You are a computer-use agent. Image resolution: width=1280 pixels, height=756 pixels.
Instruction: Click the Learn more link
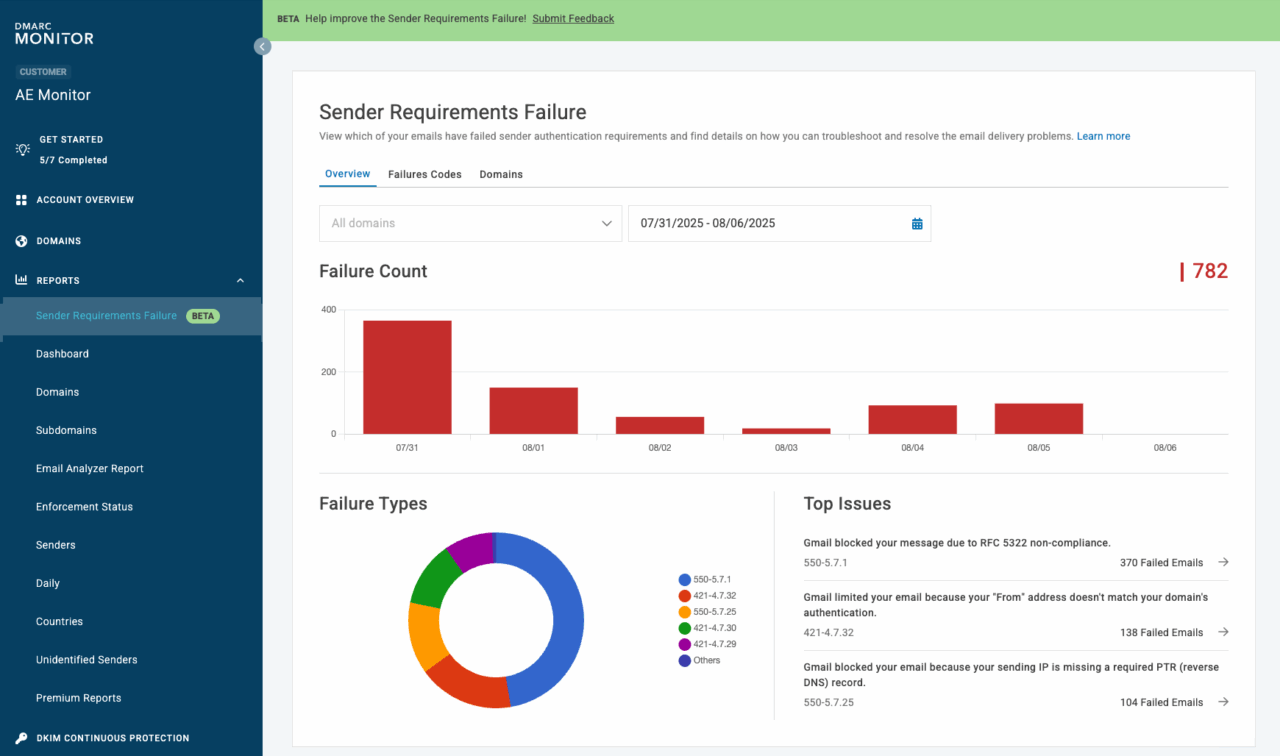[x=1103, y=136]
